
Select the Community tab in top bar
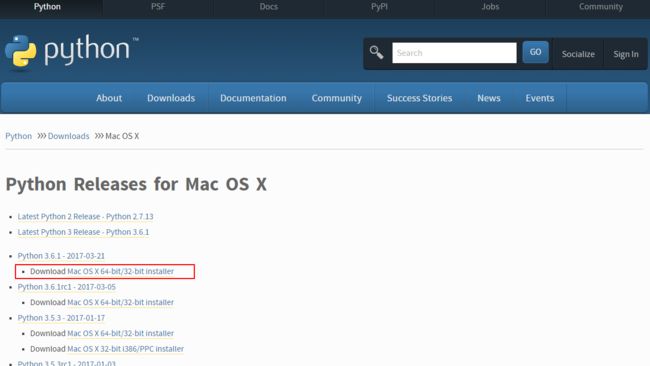pos(601,7)
